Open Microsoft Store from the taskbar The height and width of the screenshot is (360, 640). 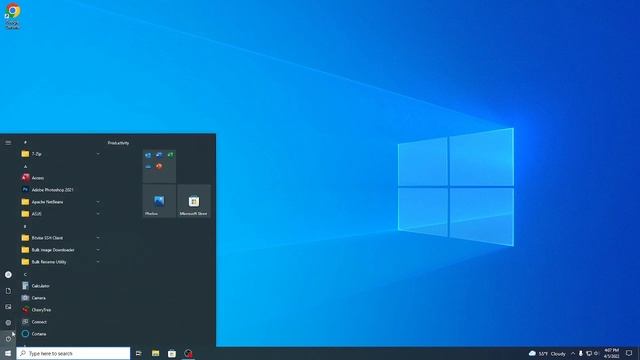point(172,353)
